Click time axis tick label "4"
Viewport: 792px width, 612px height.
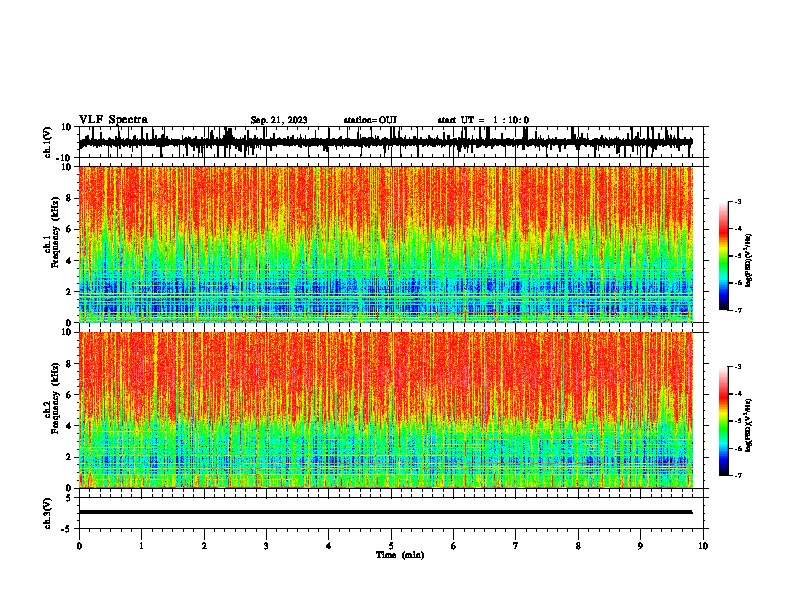click(x=329, y=546)
